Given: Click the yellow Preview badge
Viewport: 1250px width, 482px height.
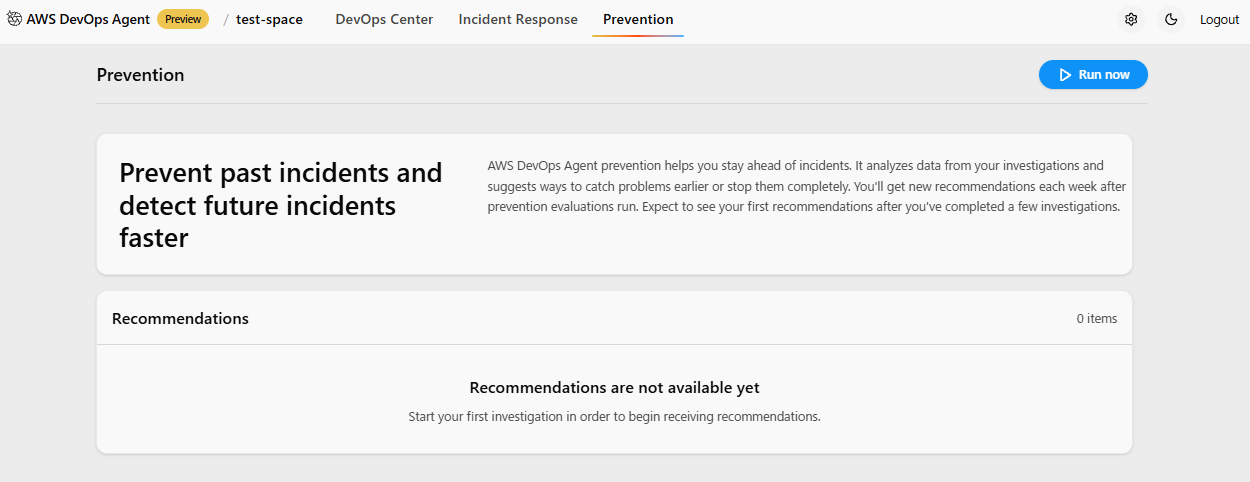Looking at the screenshot, I should pos(183,19).
